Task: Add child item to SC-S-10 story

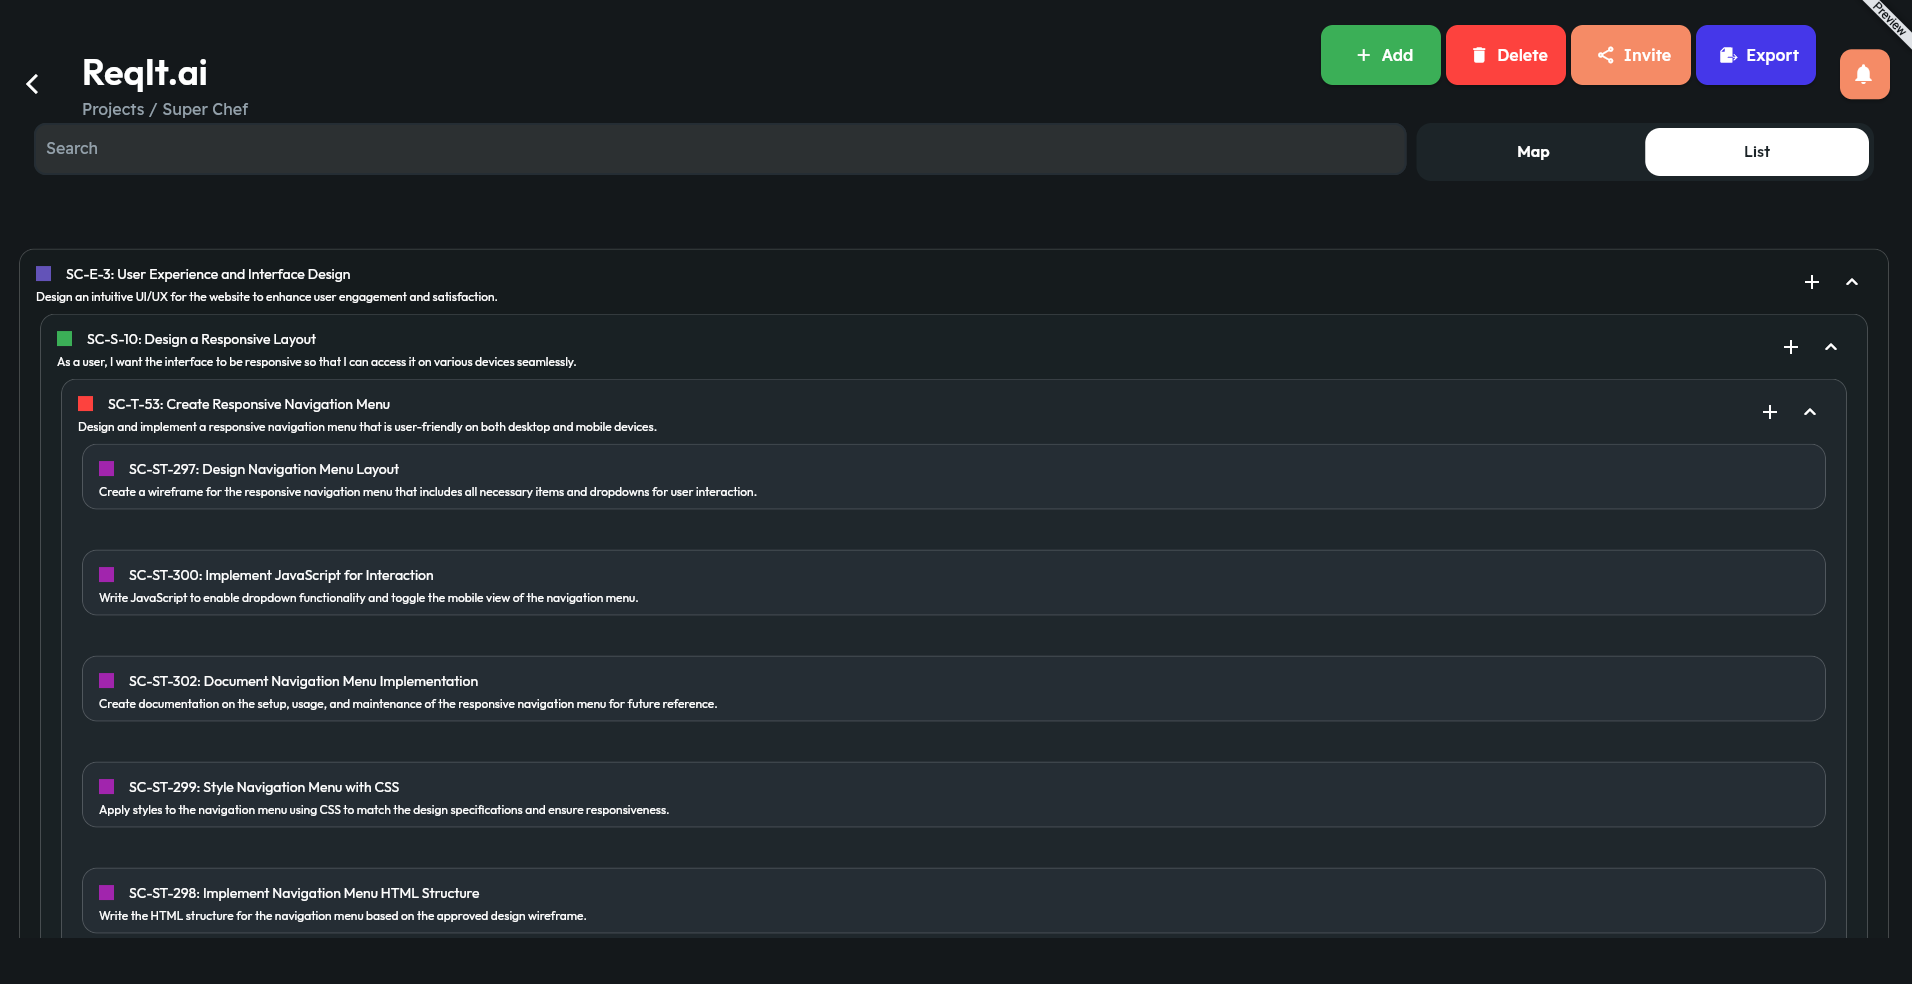Action: point(1790,347)
